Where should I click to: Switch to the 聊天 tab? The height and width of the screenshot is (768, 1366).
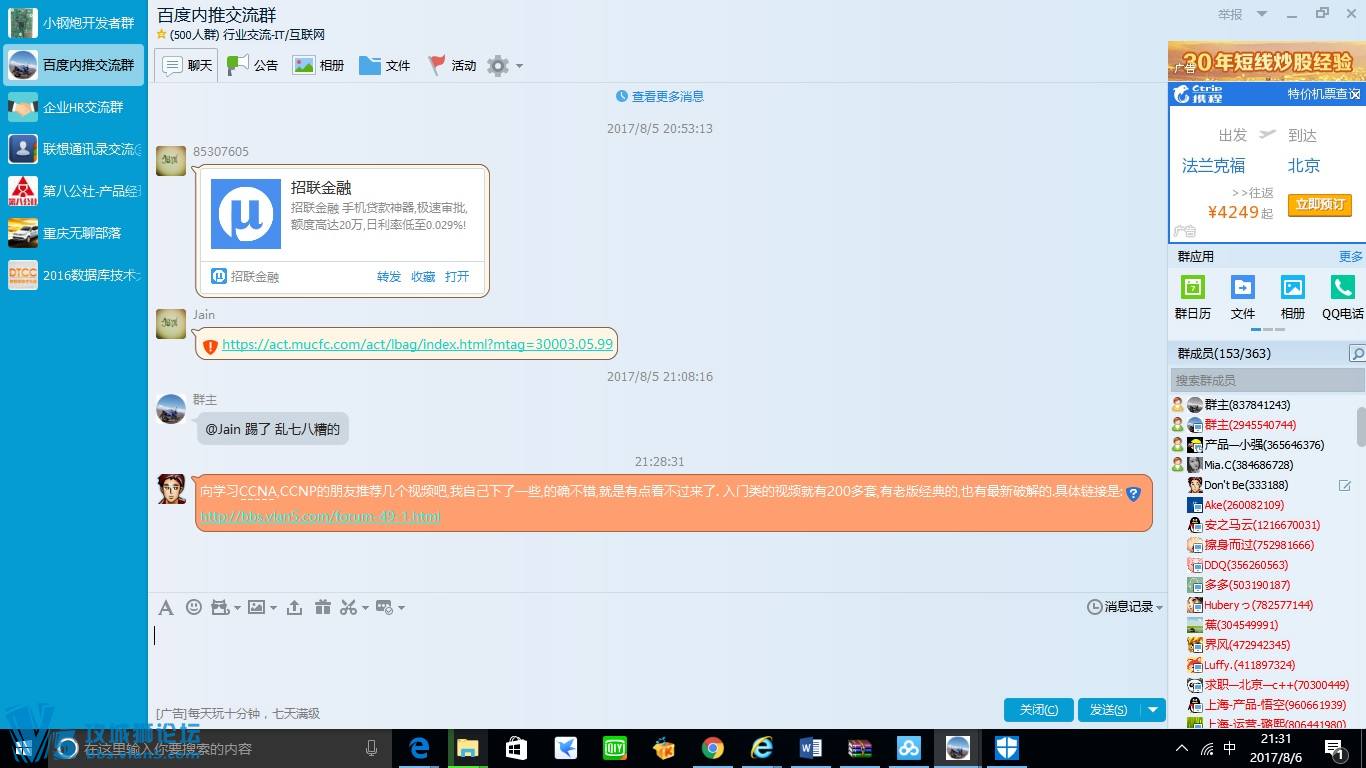[187, 66]
